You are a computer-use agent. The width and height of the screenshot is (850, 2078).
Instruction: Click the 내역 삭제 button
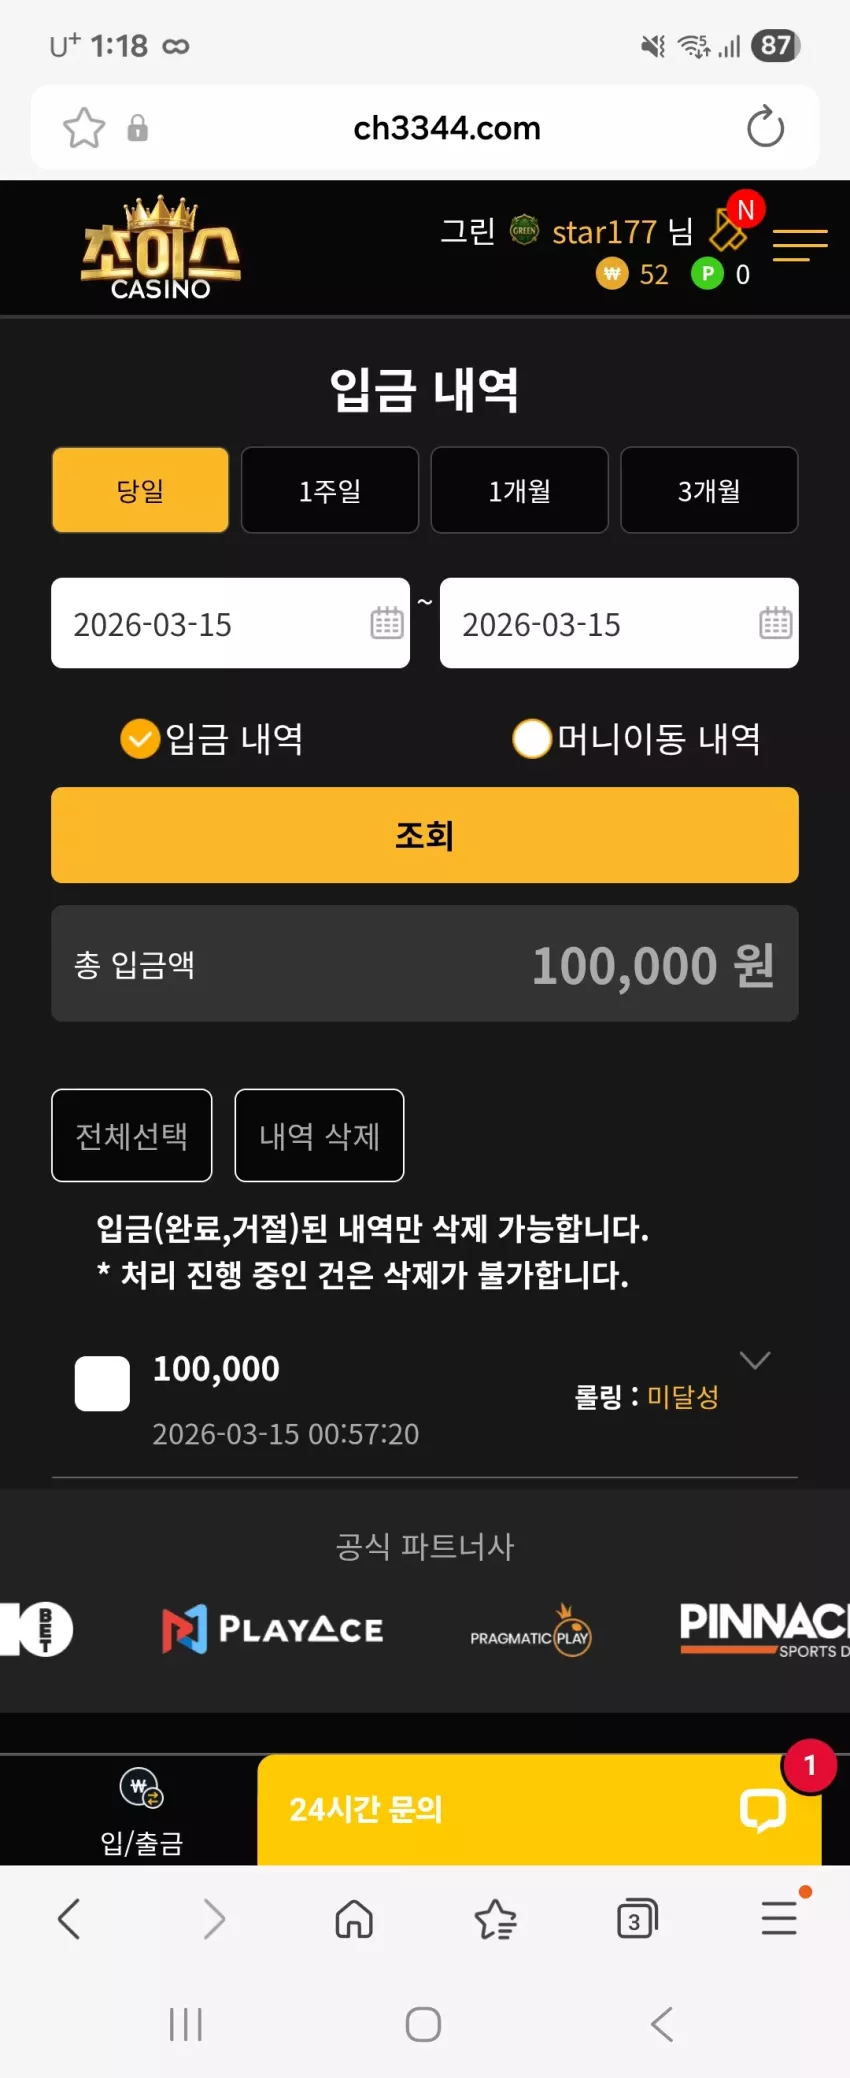click(x=319, y=1135)
